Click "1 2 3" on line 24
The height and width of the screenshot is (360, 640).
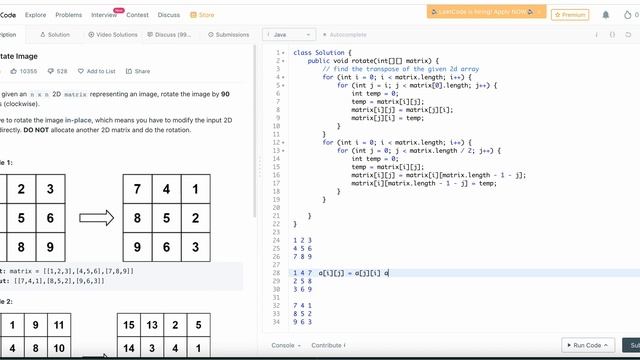(302, 240)
